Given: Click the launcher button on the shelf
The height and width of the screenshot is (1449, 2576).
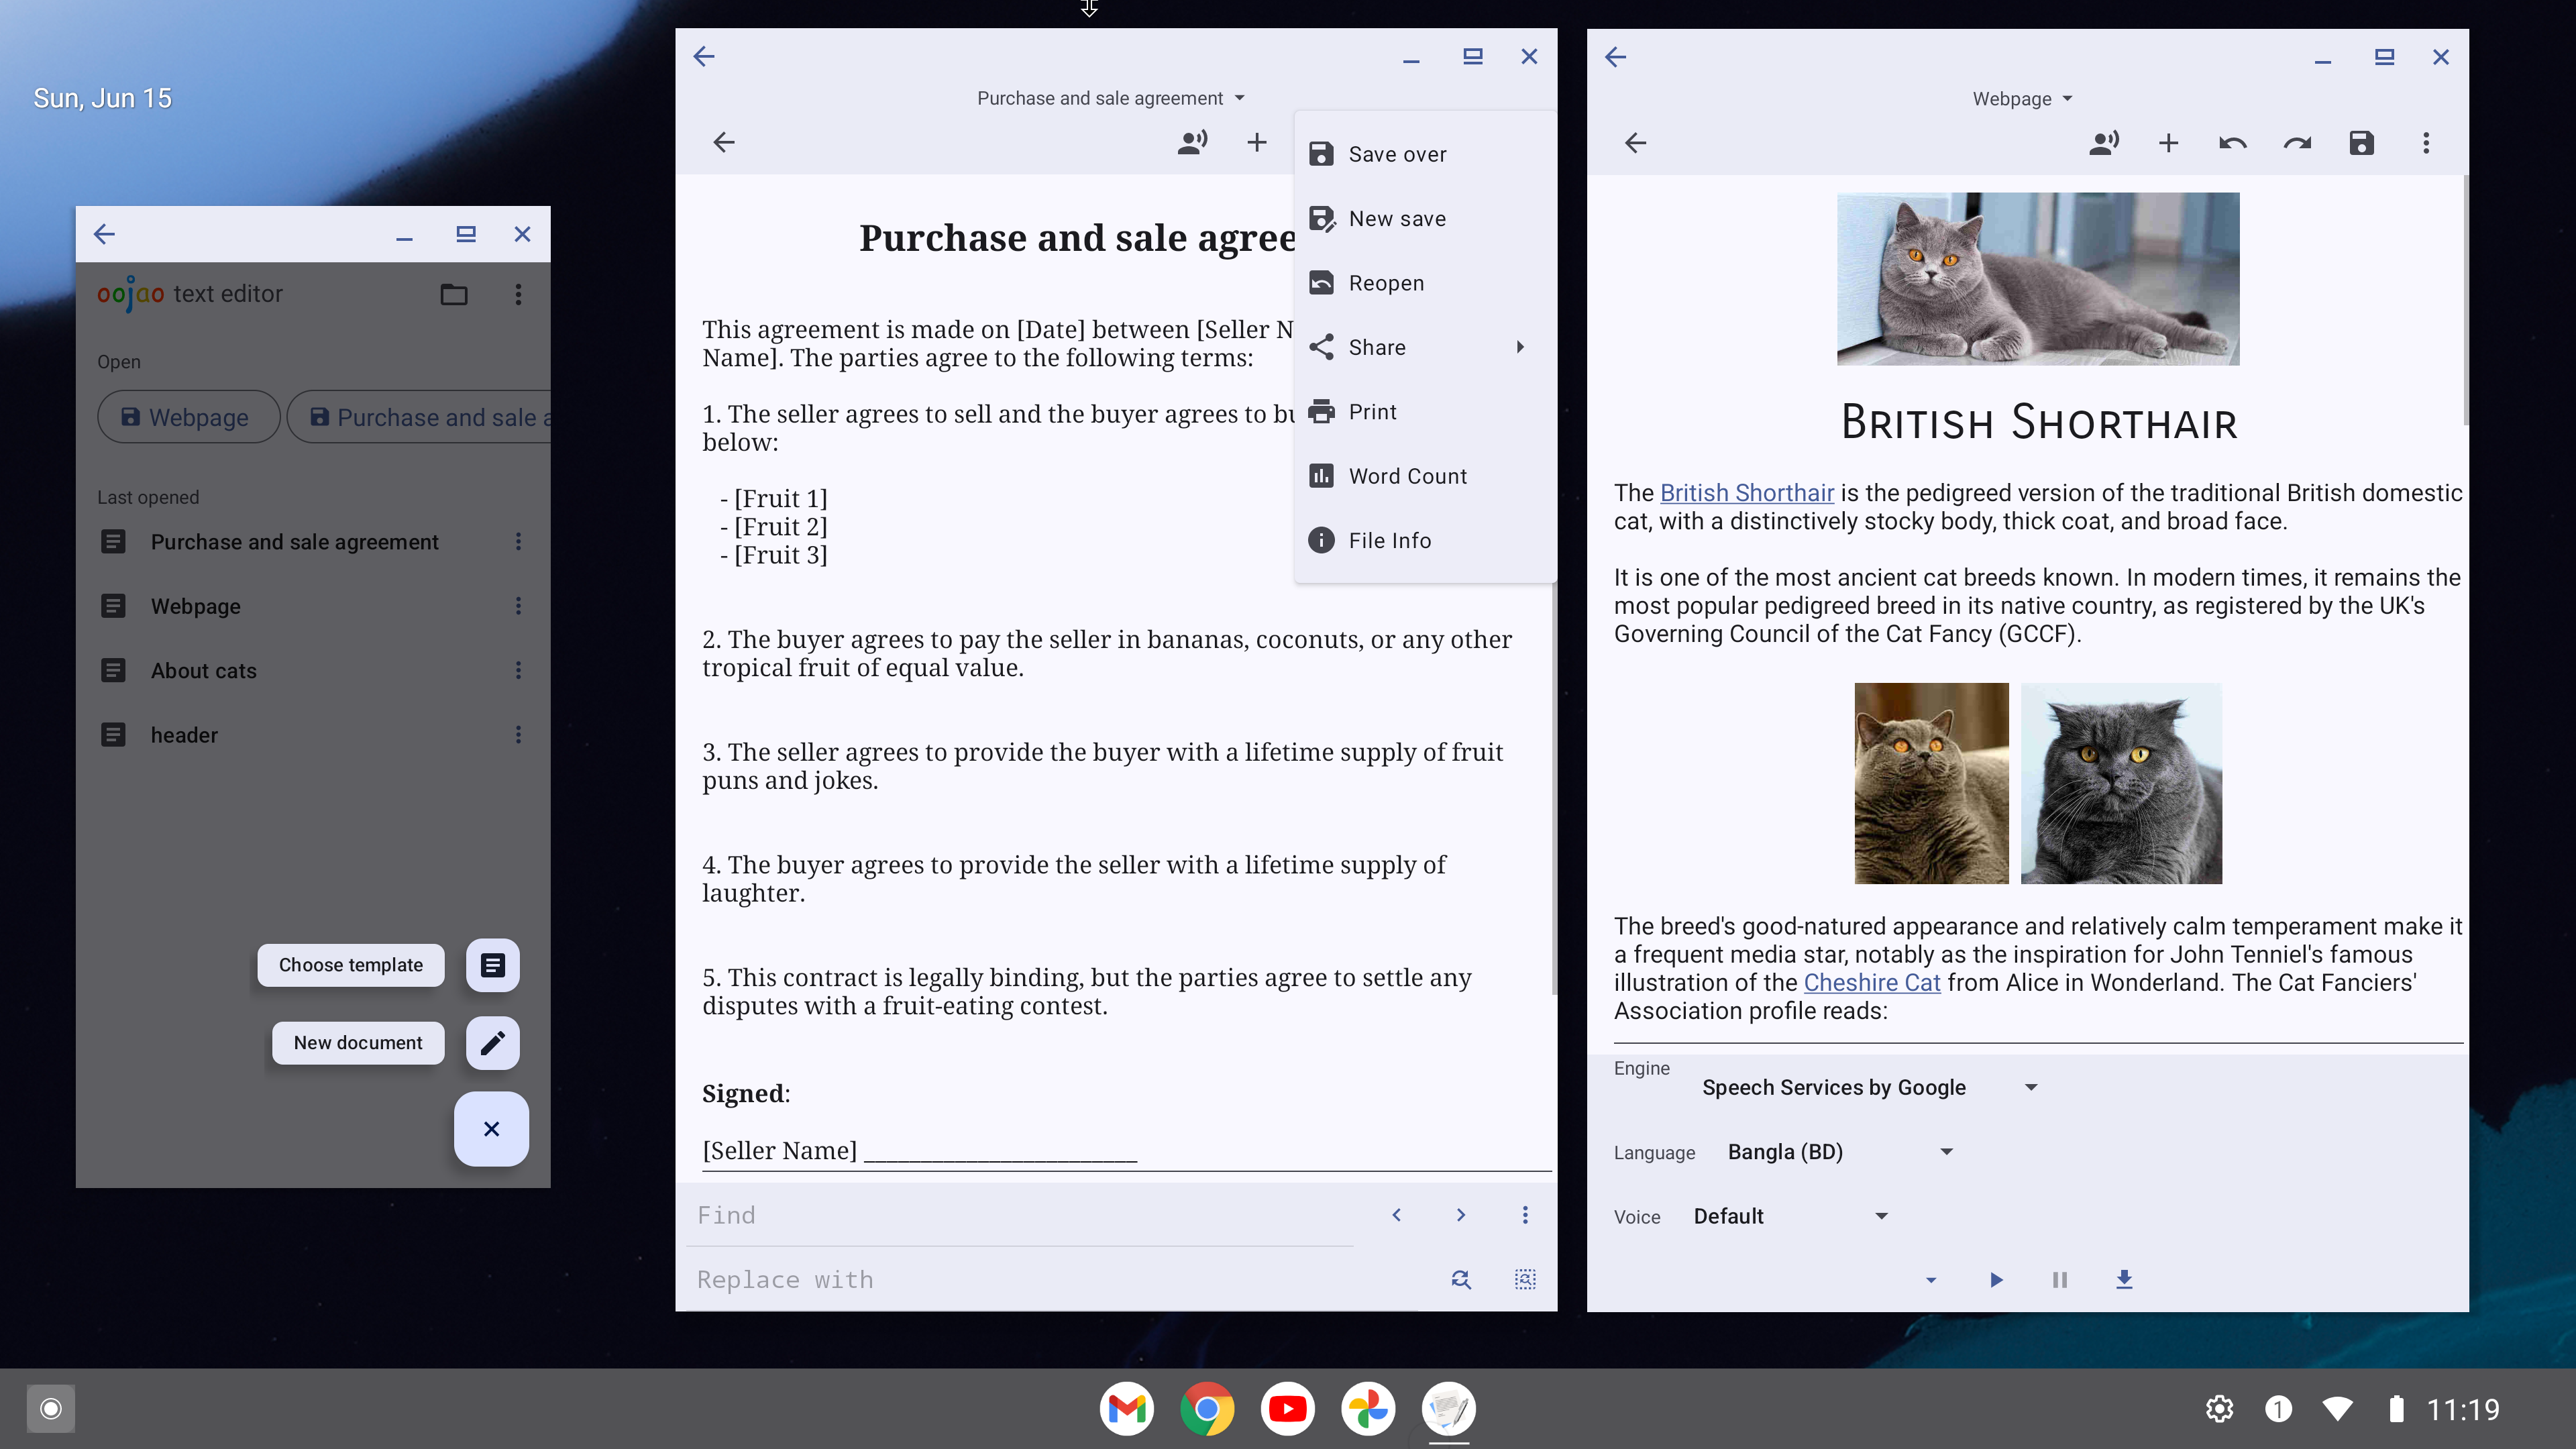Looking at the screenshot, I should tap(51, 1409).
